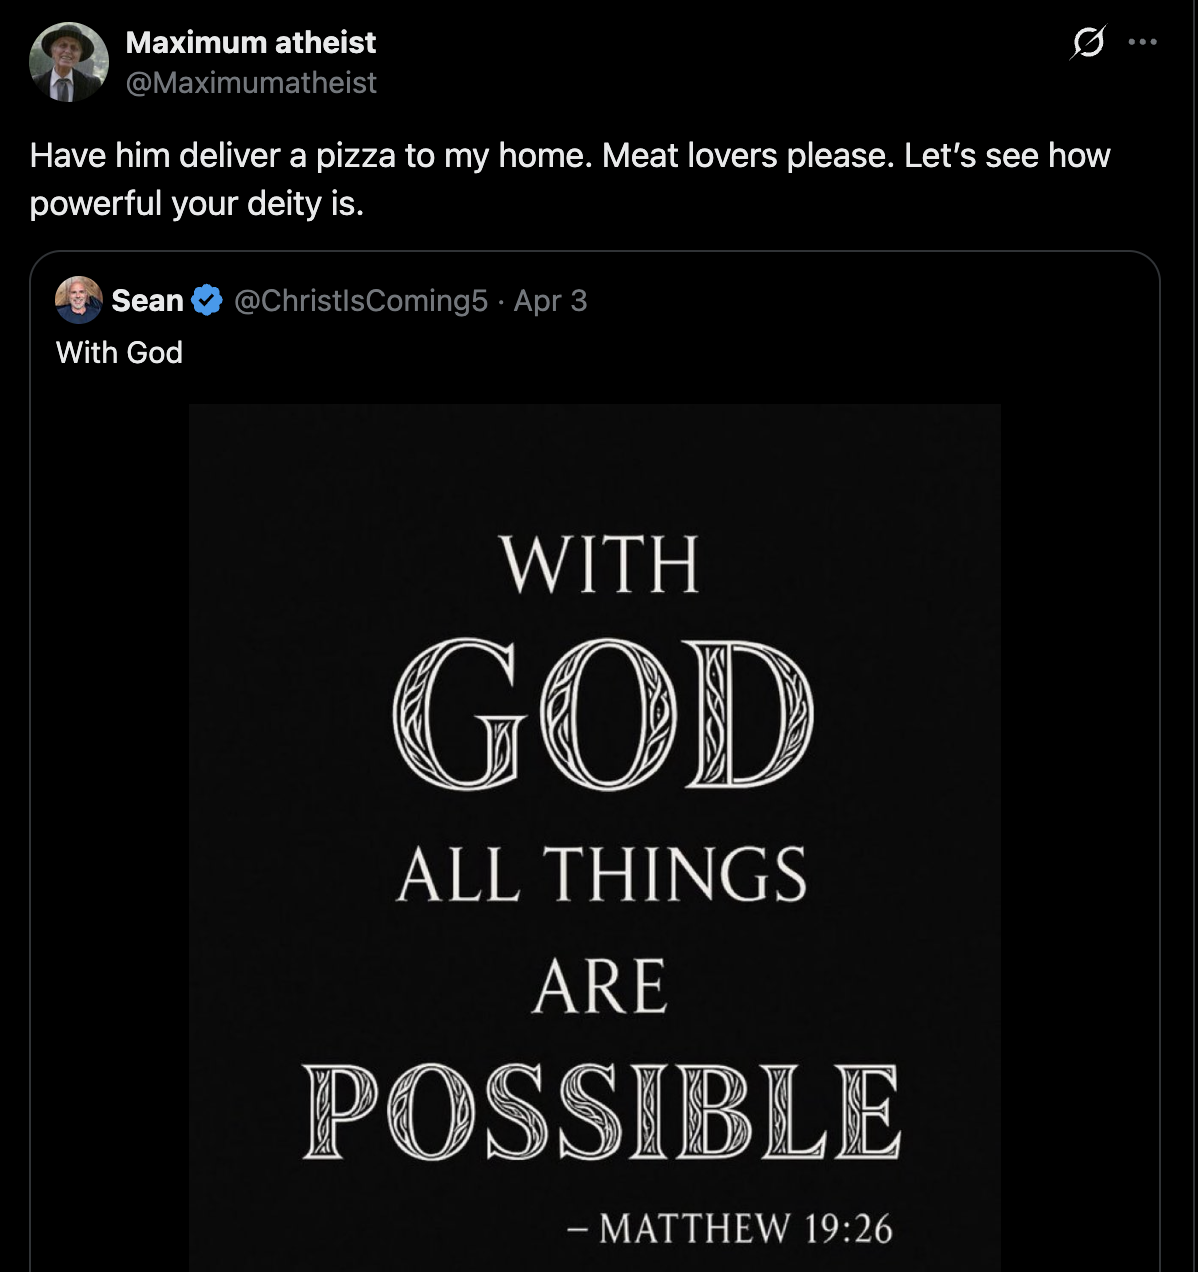1198x1272 pixels.
Task: Click the "Have him deliver a pizza" line
Action: coord(570,156)
